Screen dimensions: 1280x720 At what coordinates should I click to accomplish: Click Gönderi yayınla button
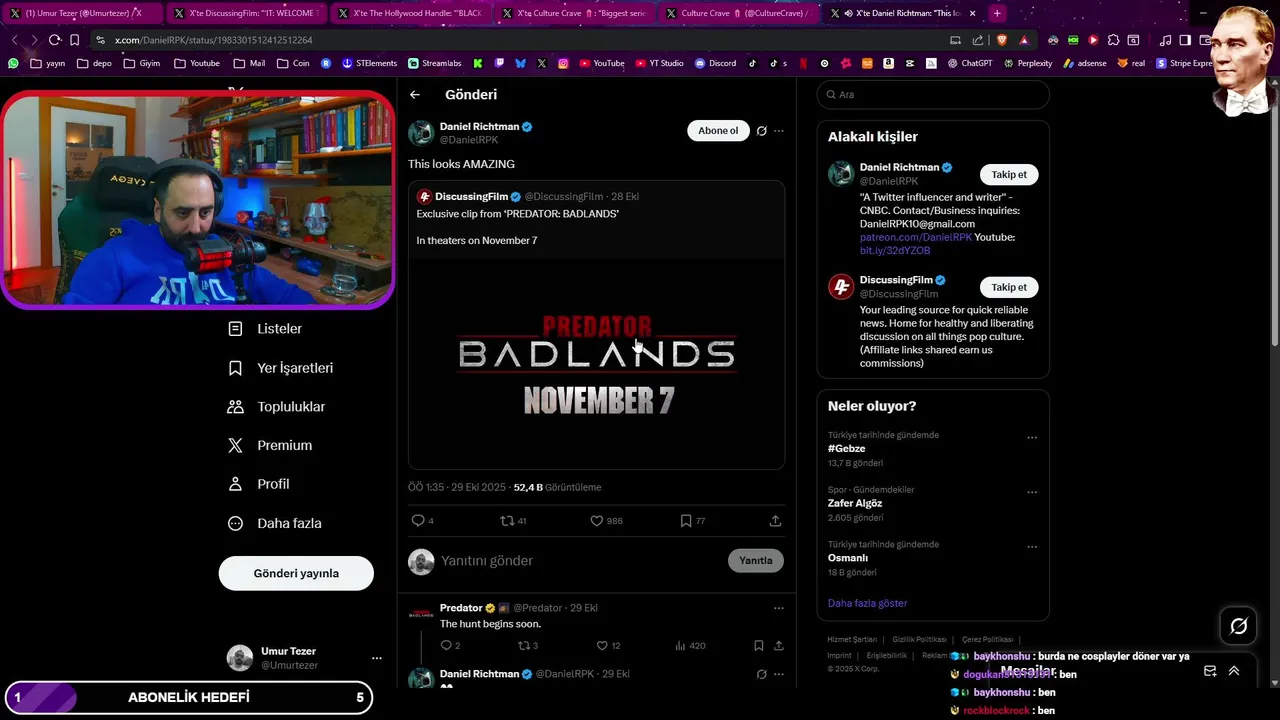pos(296,573)
